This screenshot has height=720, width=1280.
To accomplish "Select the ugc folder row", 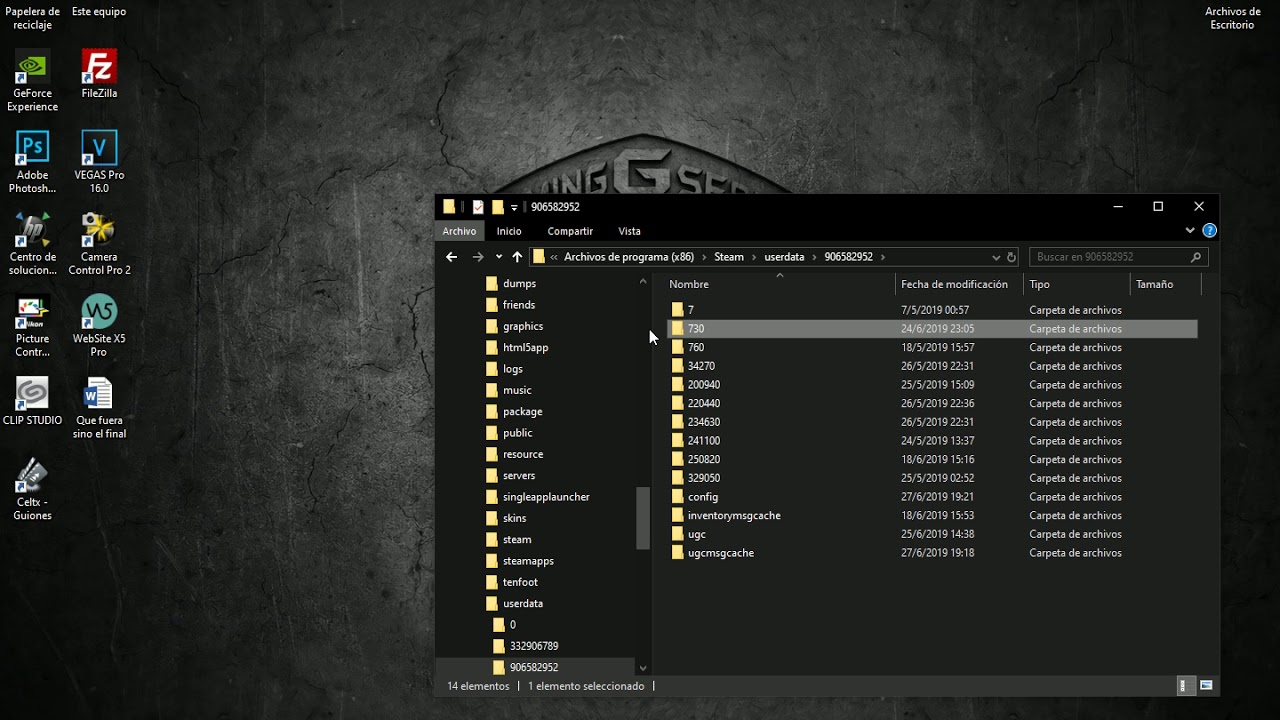I will [932, 534].
